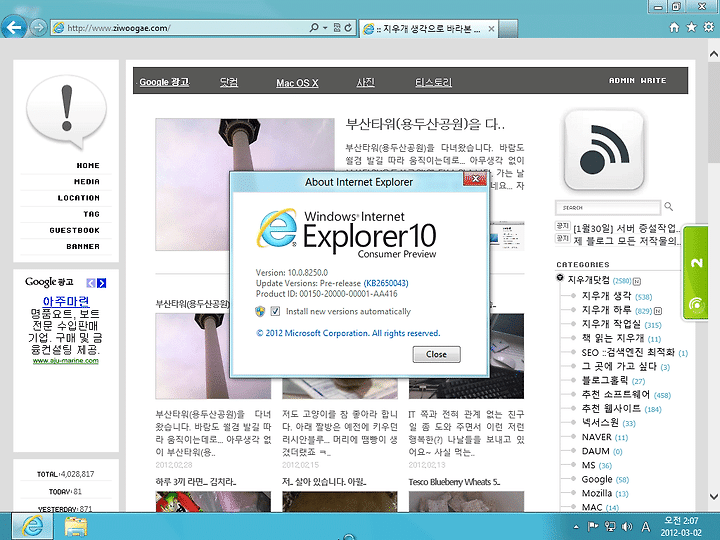Toggle compatibility view icon in address bar

click(x=337, y=28)
